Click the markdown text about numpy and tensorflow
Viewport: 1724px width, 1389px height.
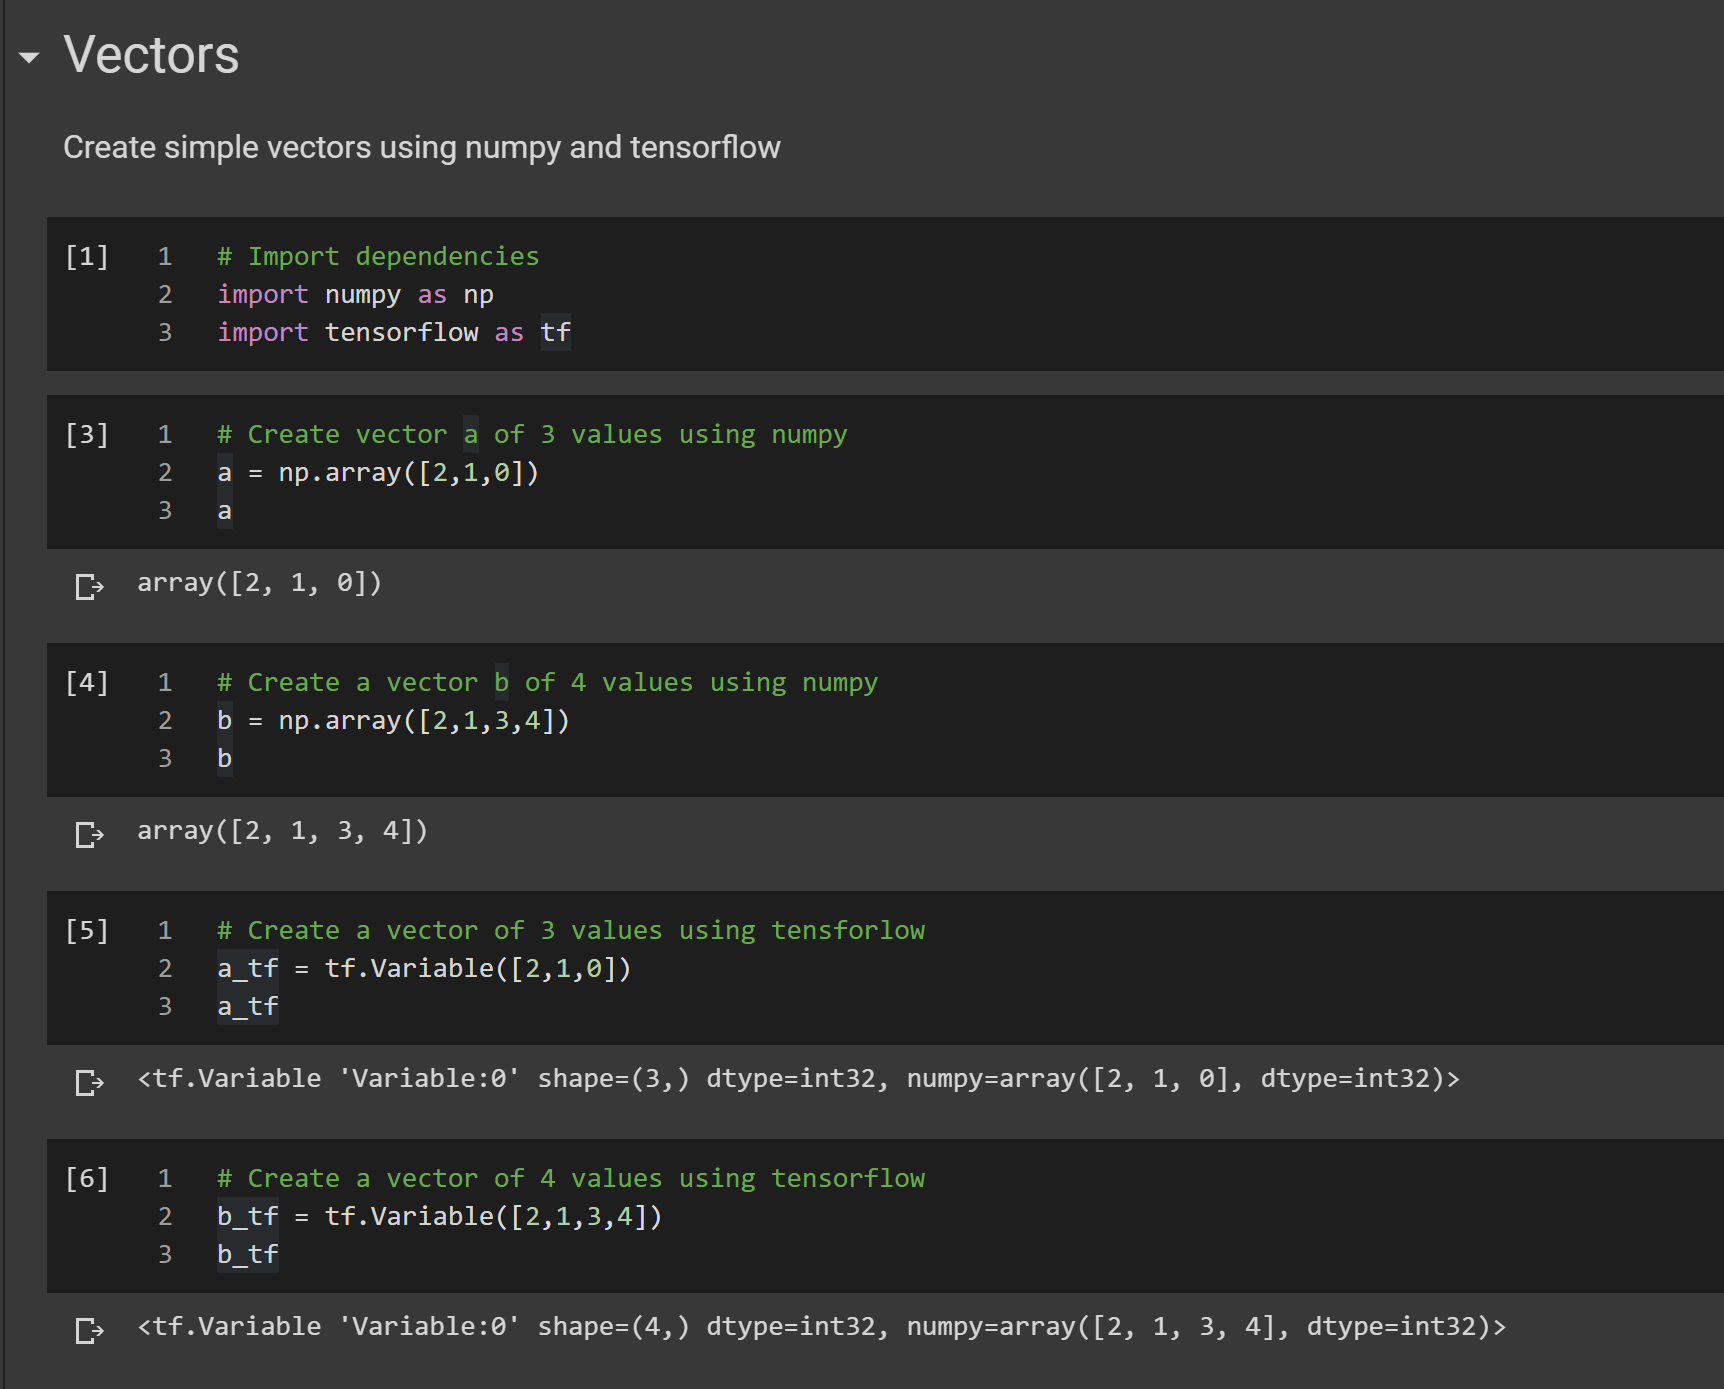click(421, 147)
